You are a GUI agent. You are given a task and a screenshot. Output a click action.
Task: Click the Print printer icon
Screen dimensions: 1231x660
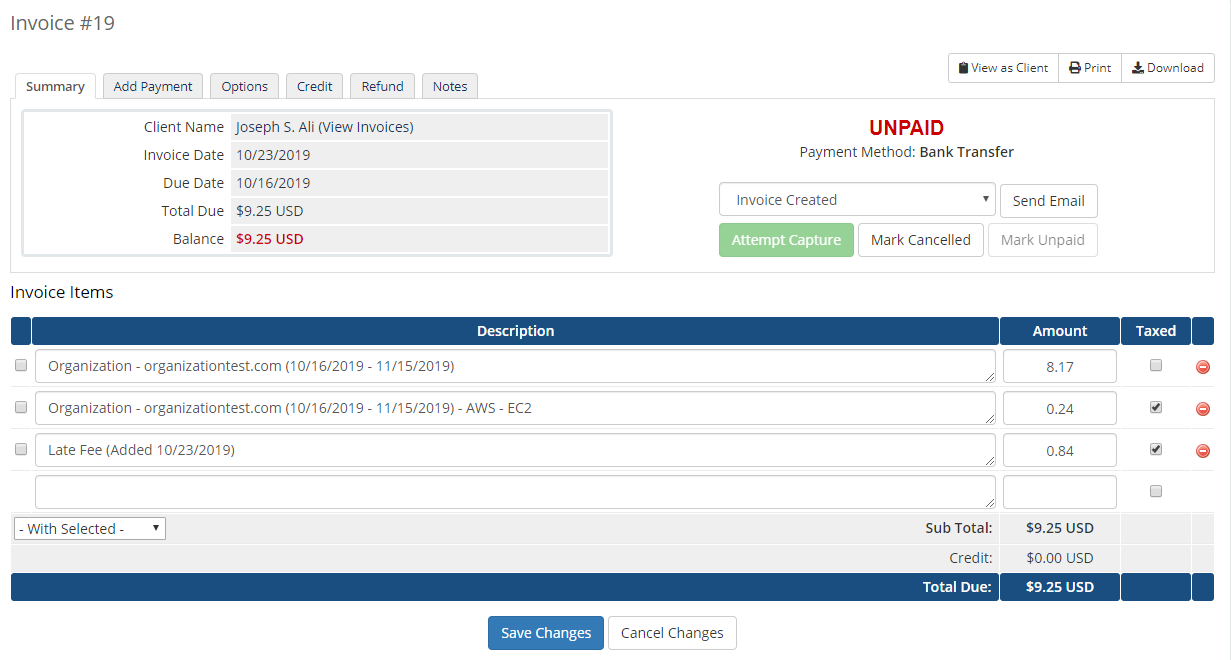pos(1075,68)
